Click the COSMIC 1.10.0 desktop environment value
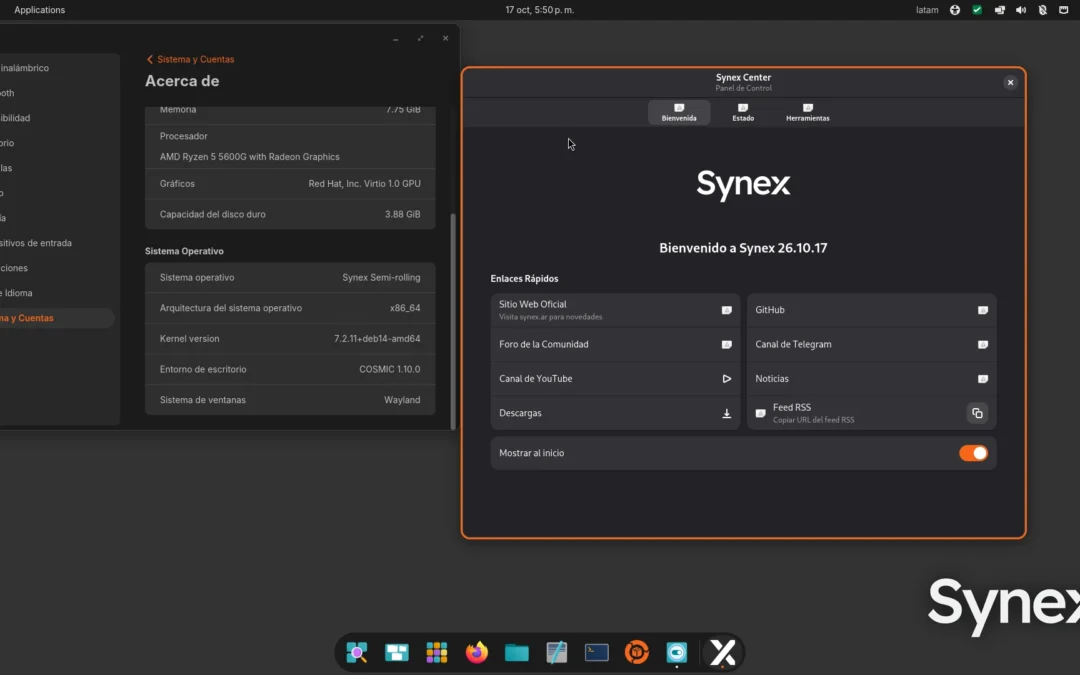This screenshot has width=1080, height=675. [389, 369]
